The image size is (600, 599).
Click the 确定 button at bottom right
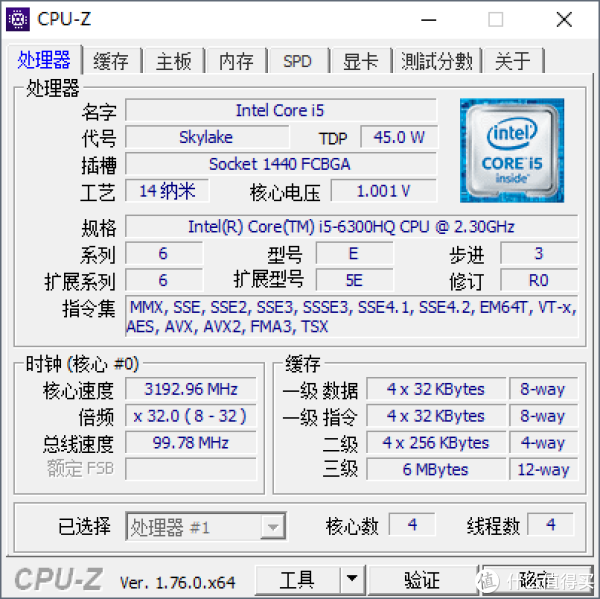coord(536,579)
